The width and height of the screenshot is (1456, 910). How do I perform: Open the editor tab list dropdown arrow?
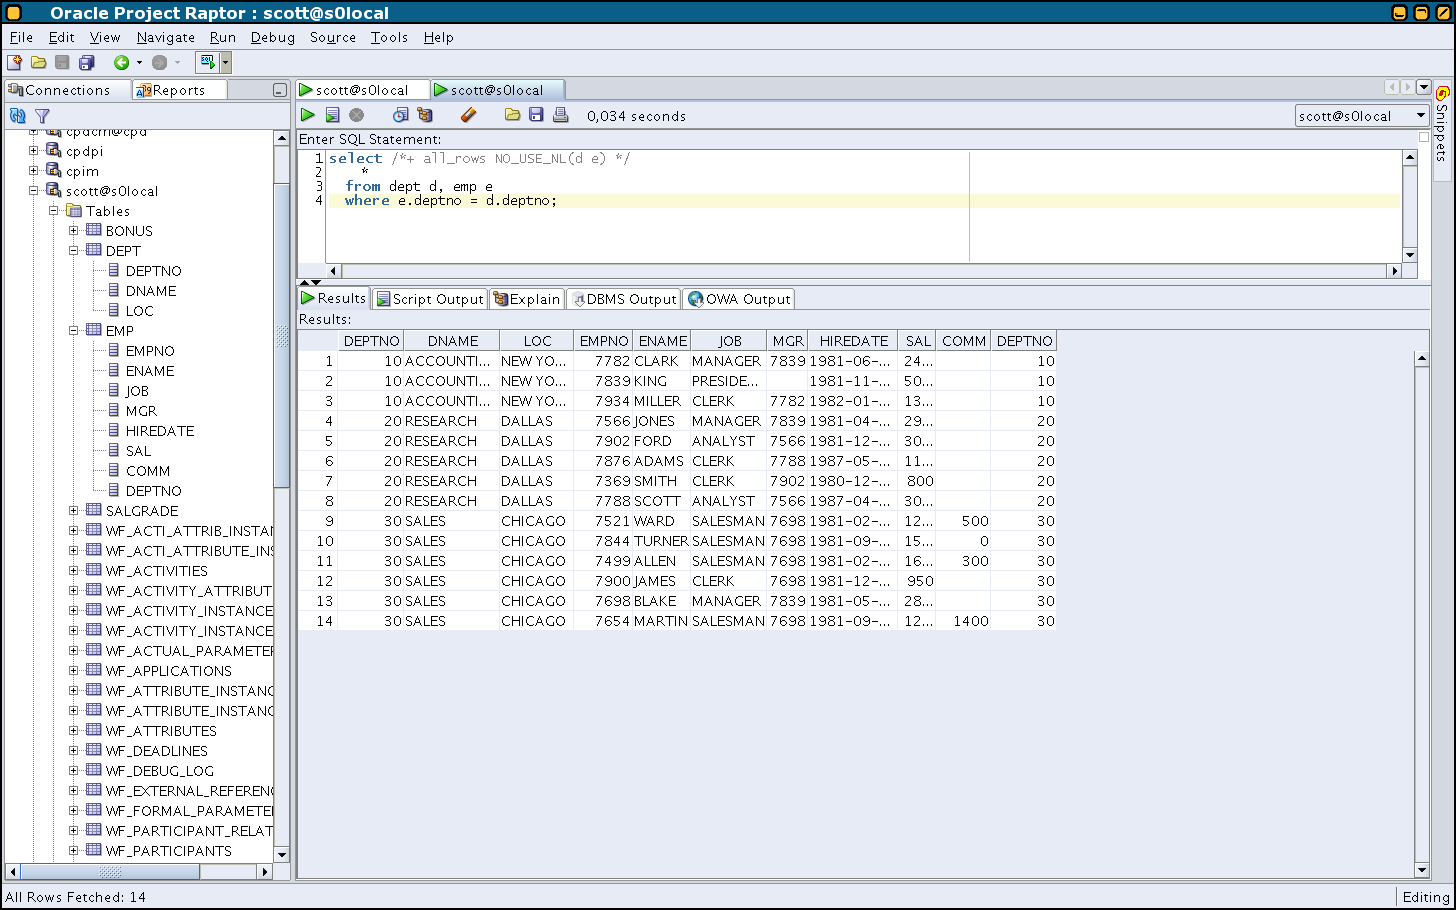point(1424,88)
